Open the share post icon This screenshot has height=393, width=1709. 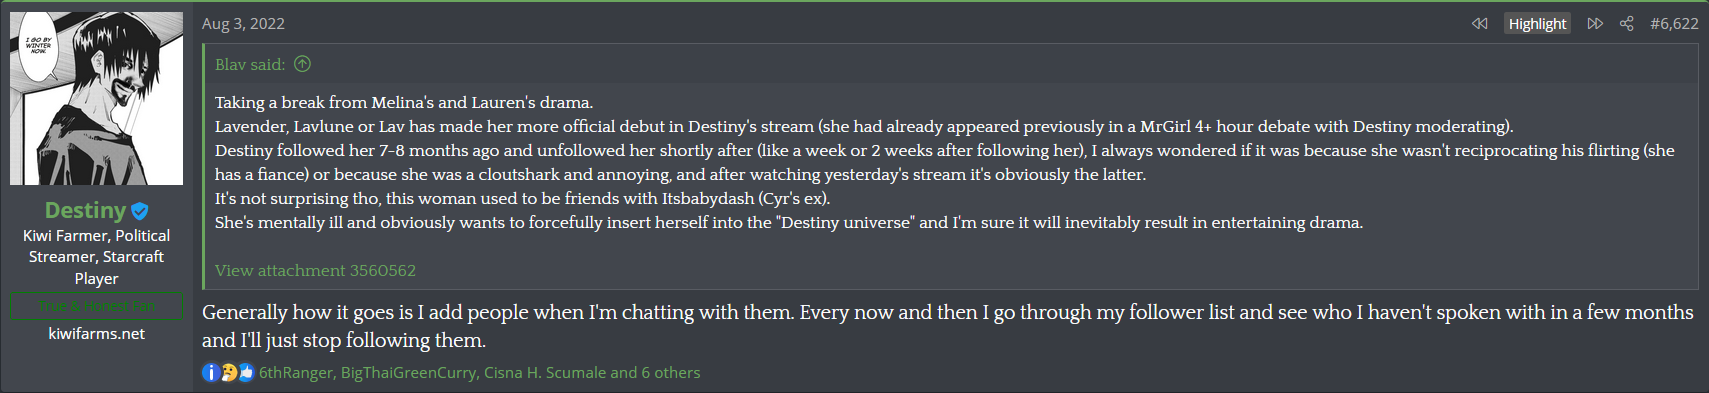coord(1627,23)
